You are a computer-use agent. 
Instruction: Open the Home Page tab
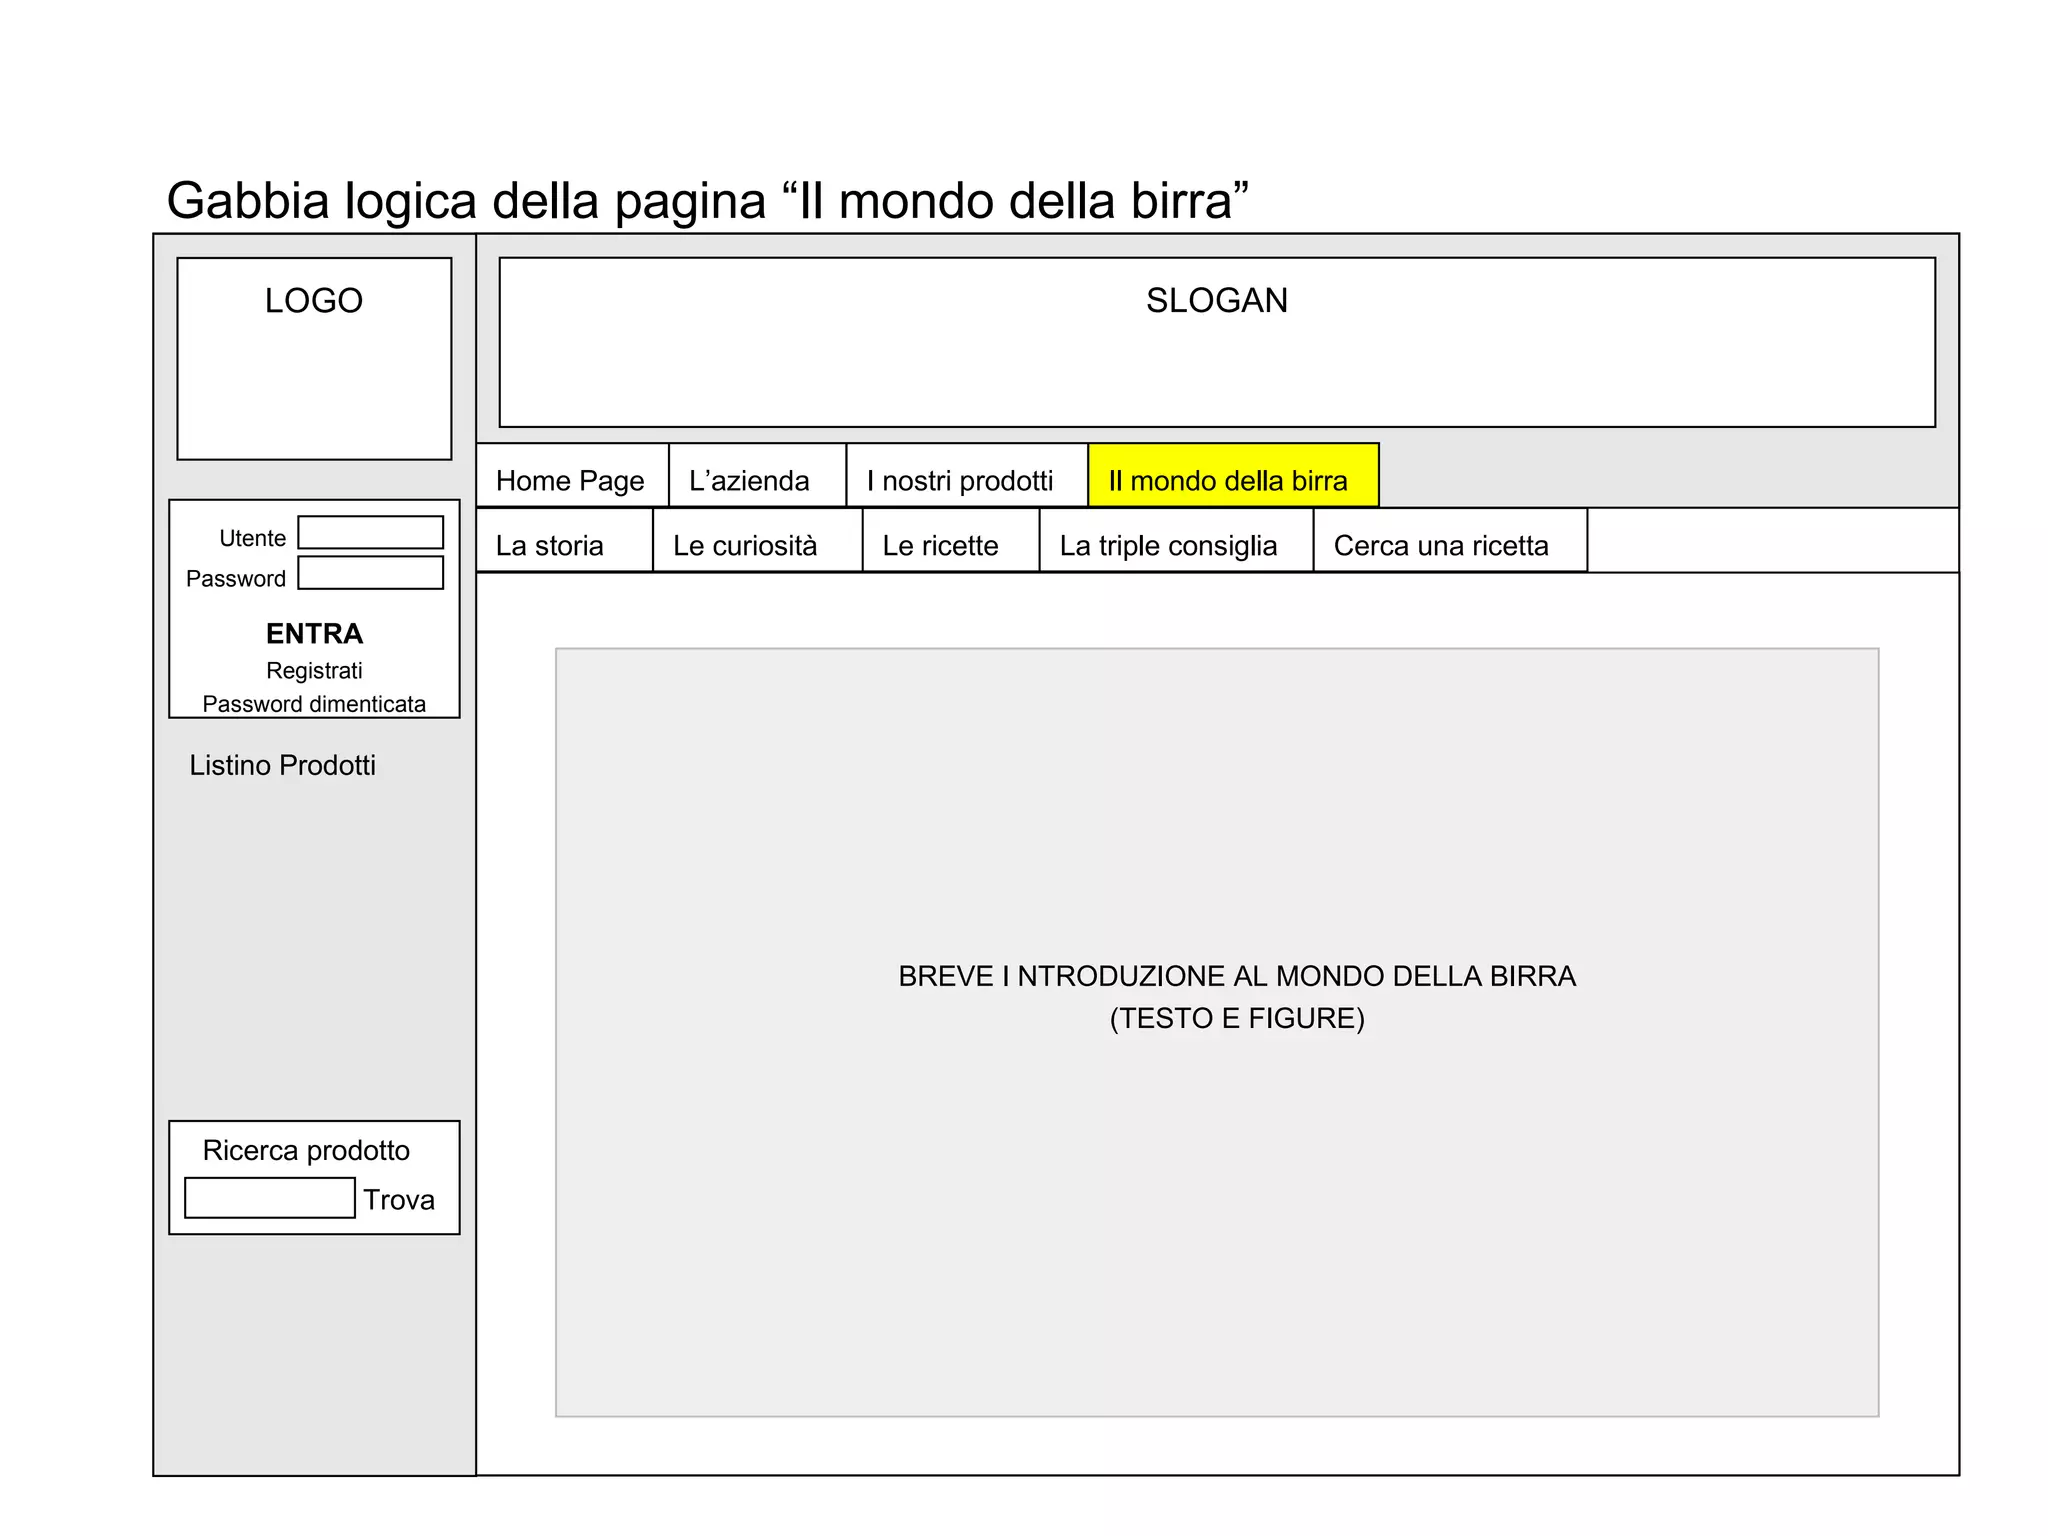pos(572,476)
